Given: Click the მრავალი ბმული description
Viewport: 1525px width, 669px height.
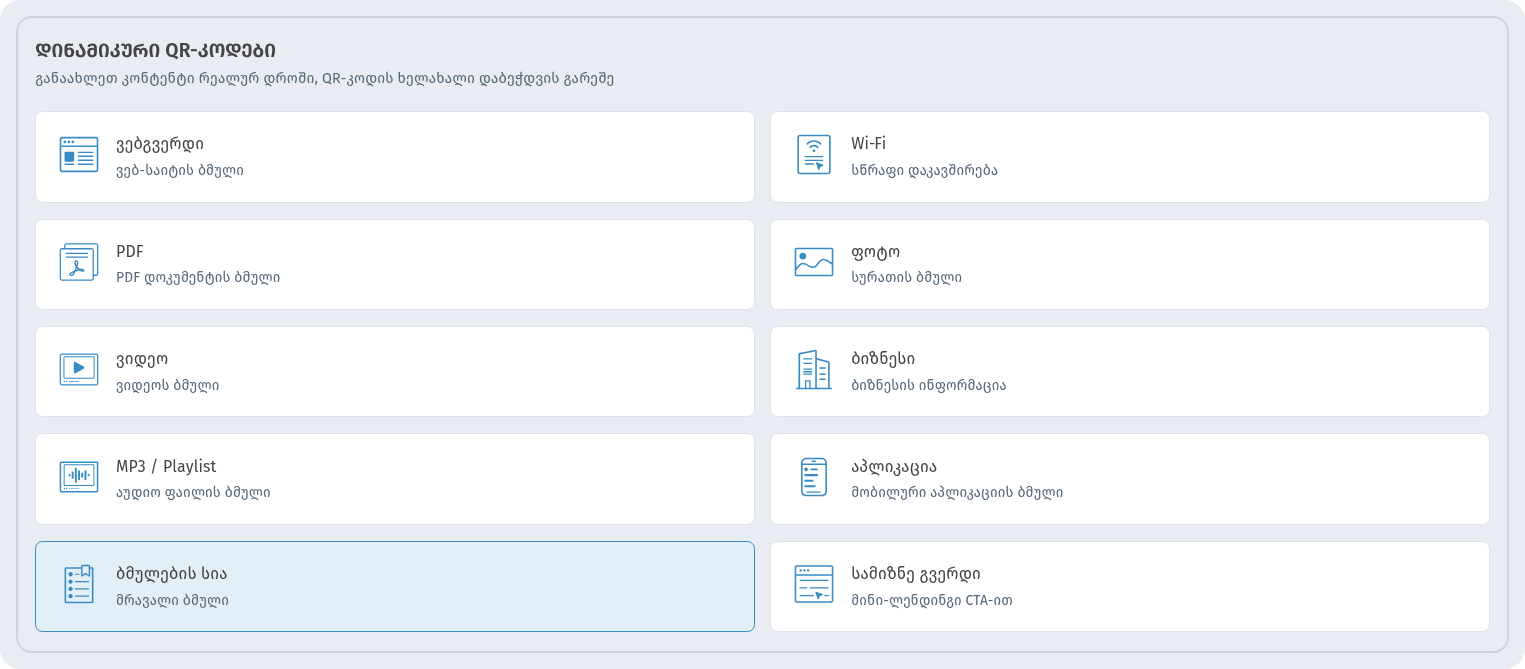Looking at the screenshot, I should tap(172, 600).
